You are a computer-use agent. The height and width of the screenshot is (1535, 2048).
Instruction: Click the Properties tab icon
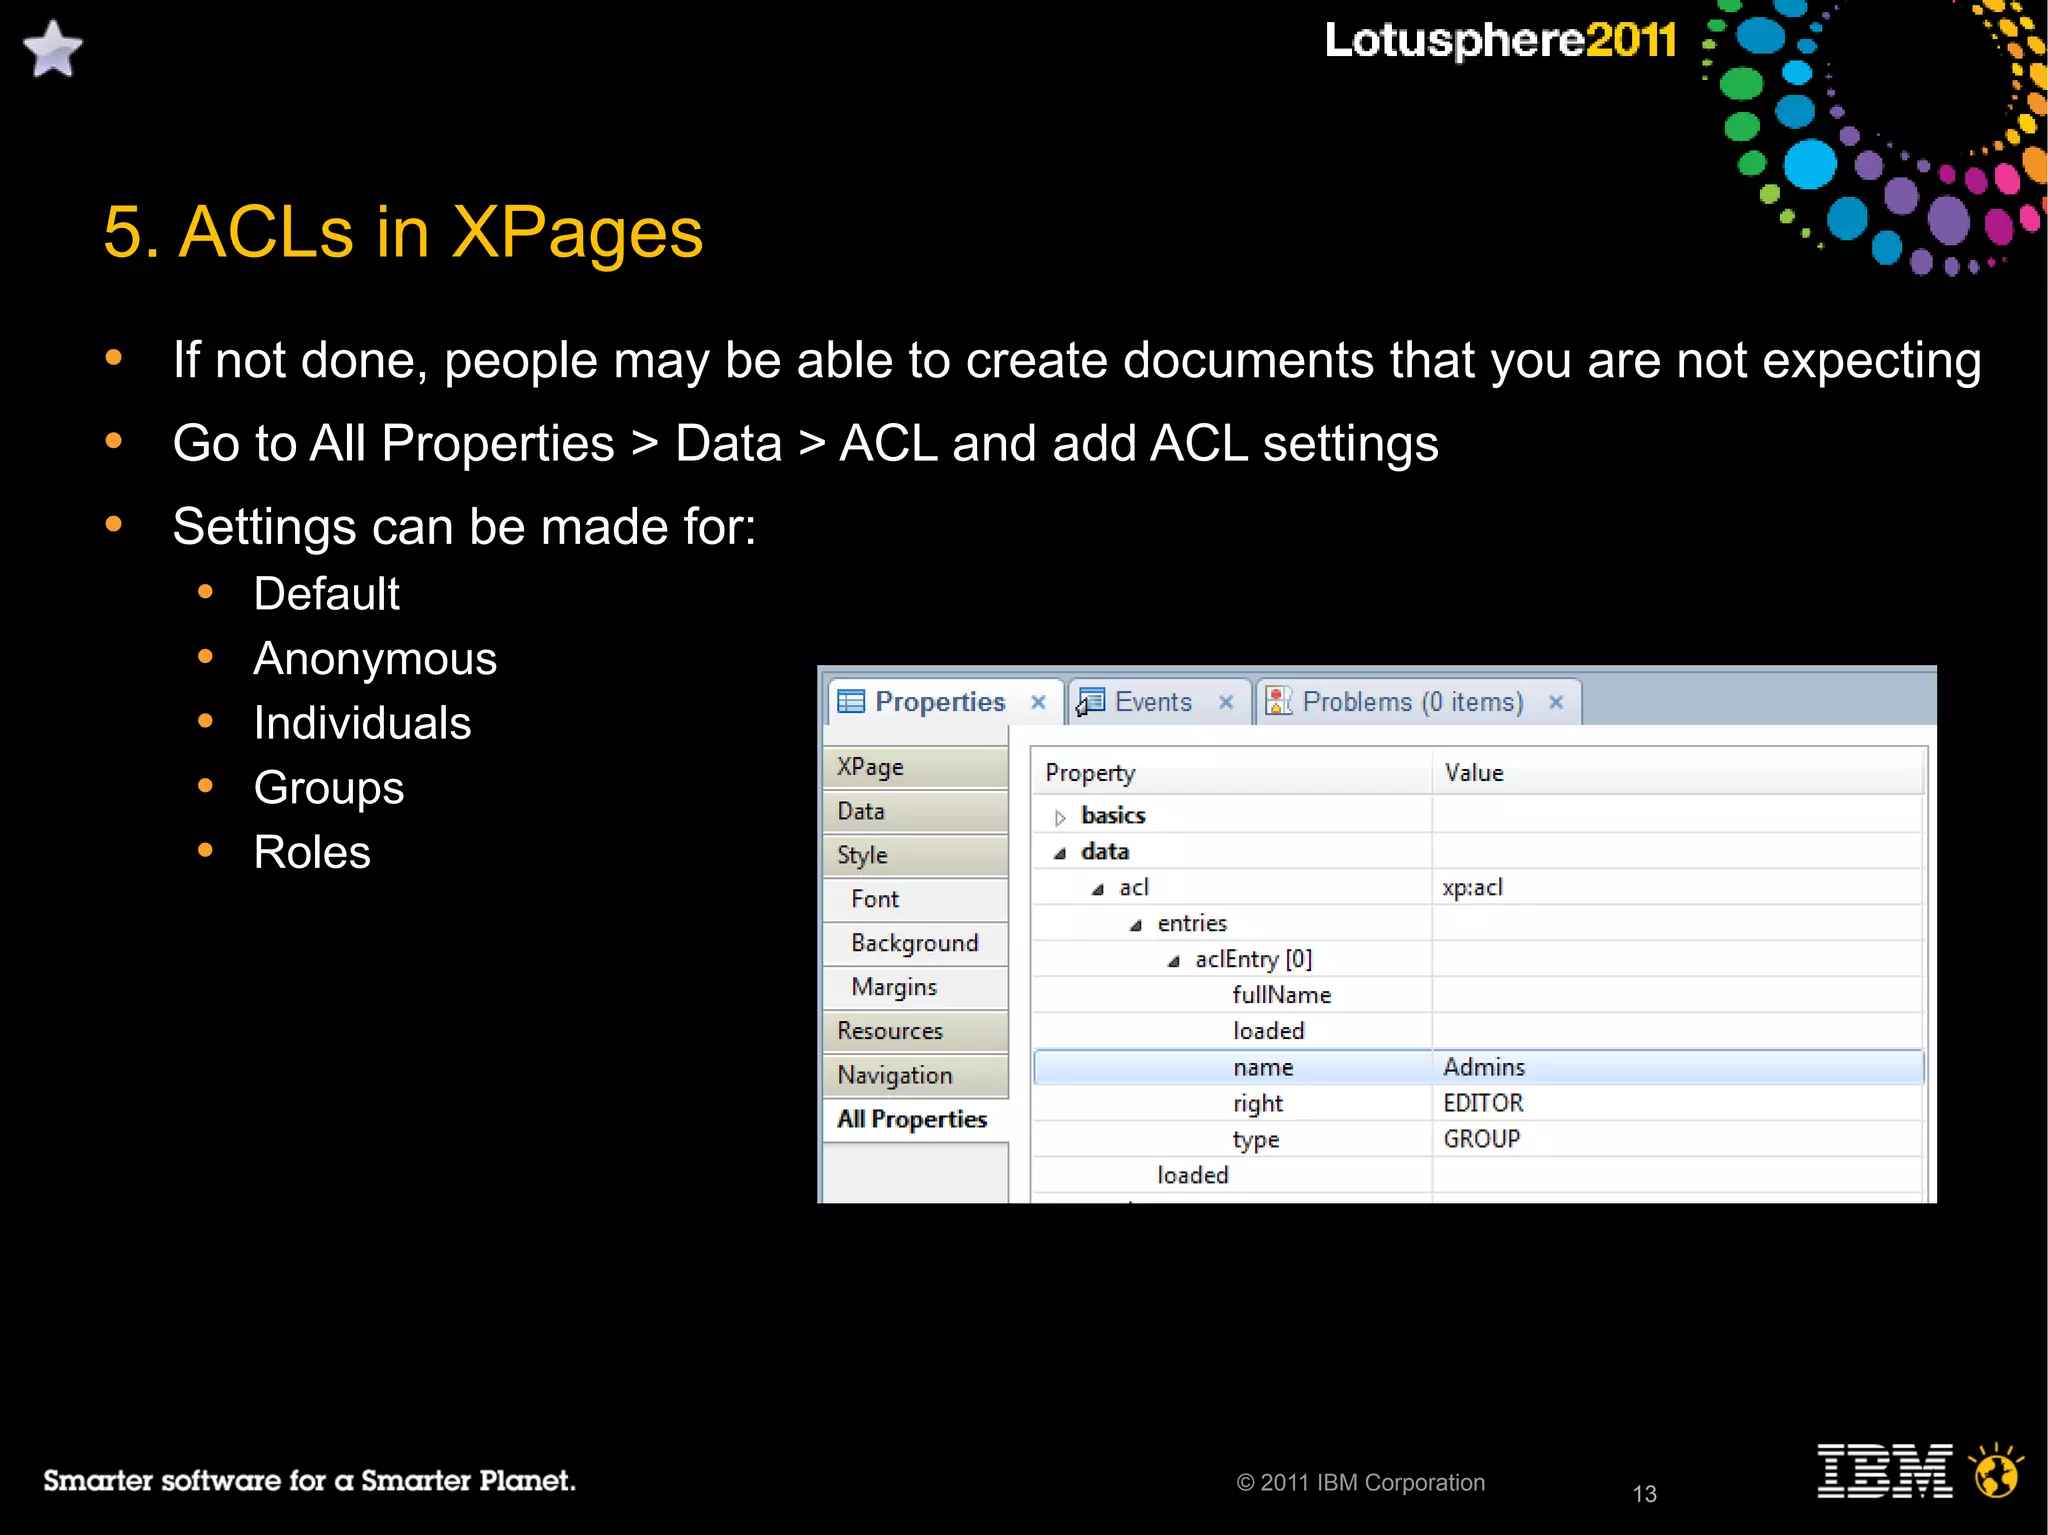851,702
